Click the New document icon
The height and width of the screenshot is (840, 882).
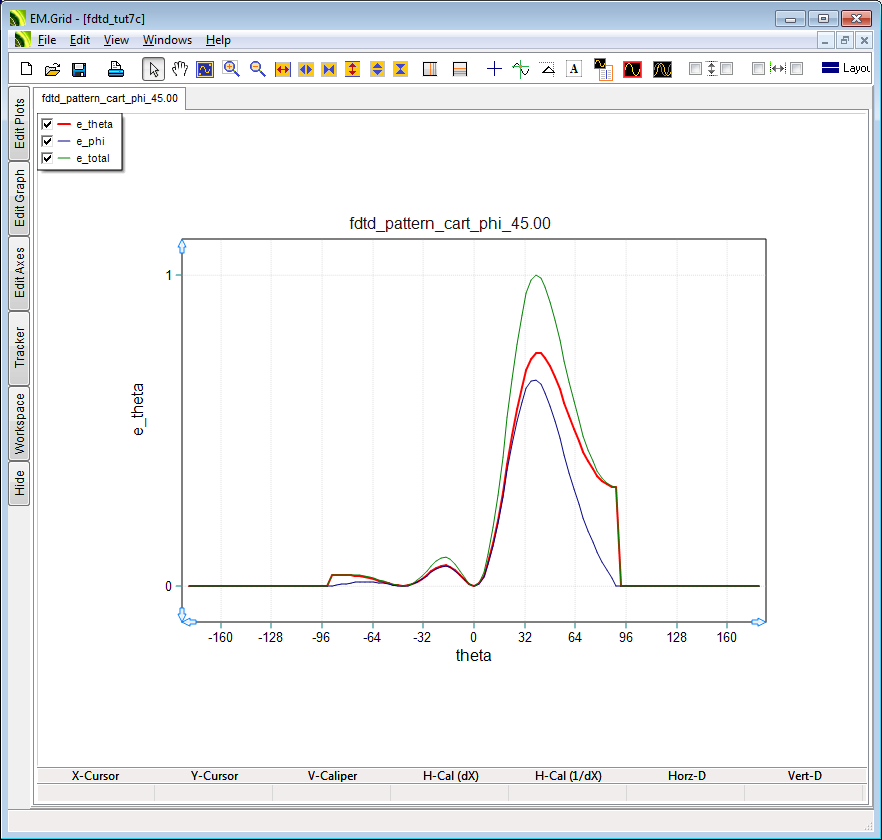27,69
